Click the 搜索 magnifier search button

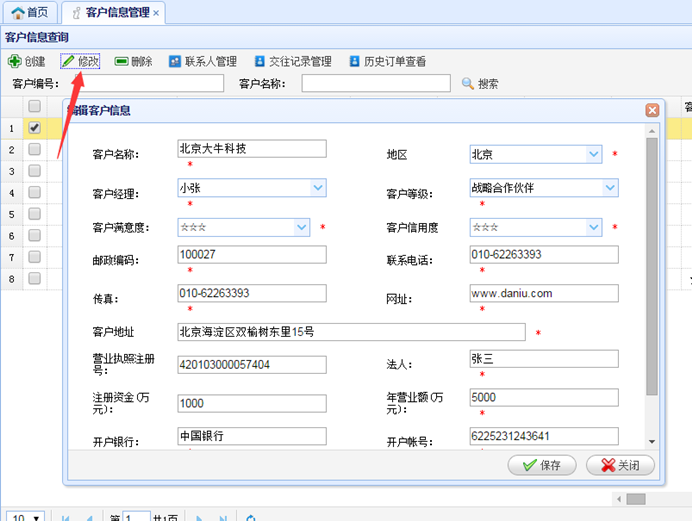click(480, 83)
